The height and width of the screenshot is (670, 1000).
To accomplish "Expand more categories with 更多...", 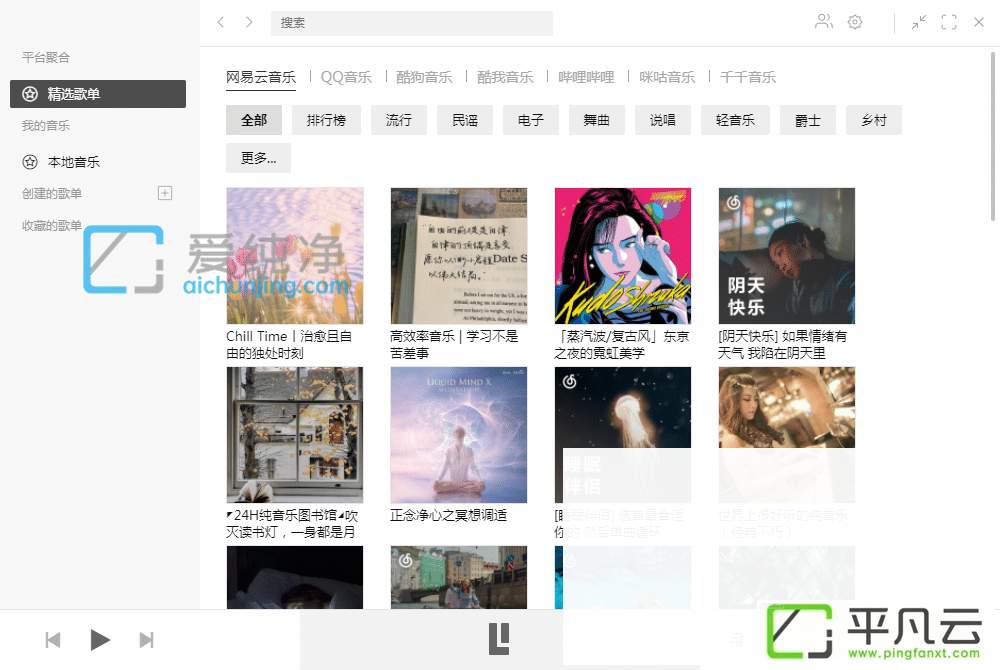I will [x=258, y=158].
